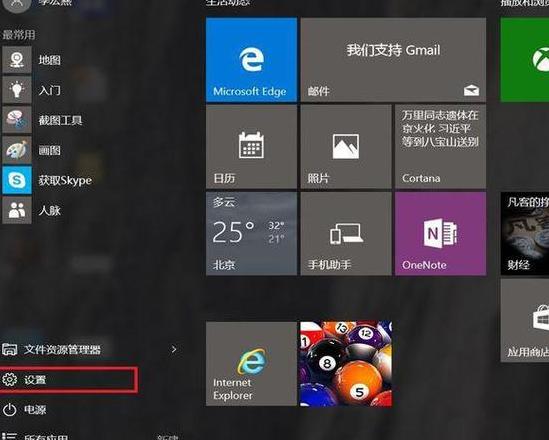Open the 应用商店 store tile
Image resolution: width=549 pixels, height=440 pixels.
pyautogui.click(x=525, y=320)
